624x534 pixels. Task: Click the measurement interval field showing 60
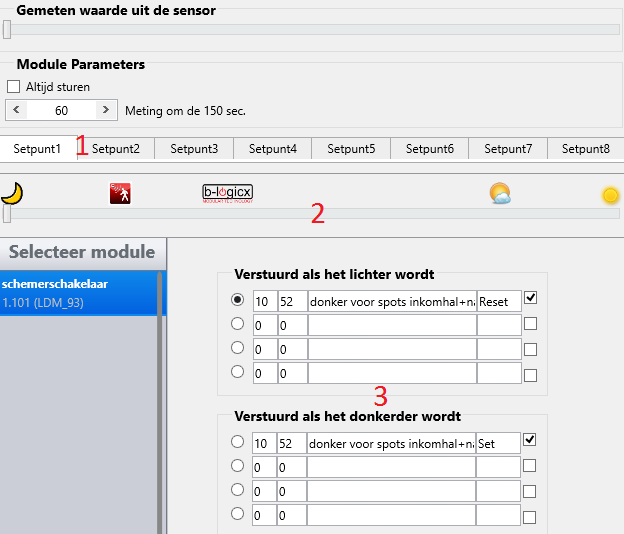coord(61,110)
